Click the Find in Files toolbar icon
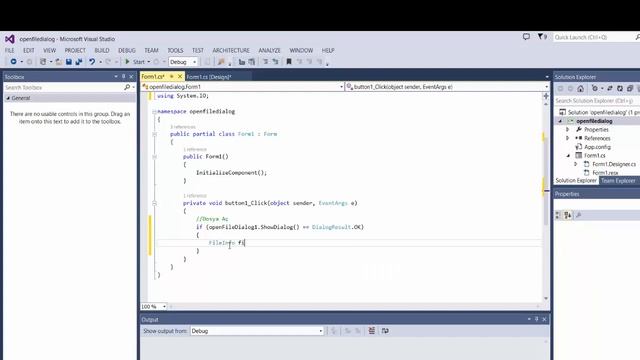Screen dimensions: 640x360 point(221,62)
